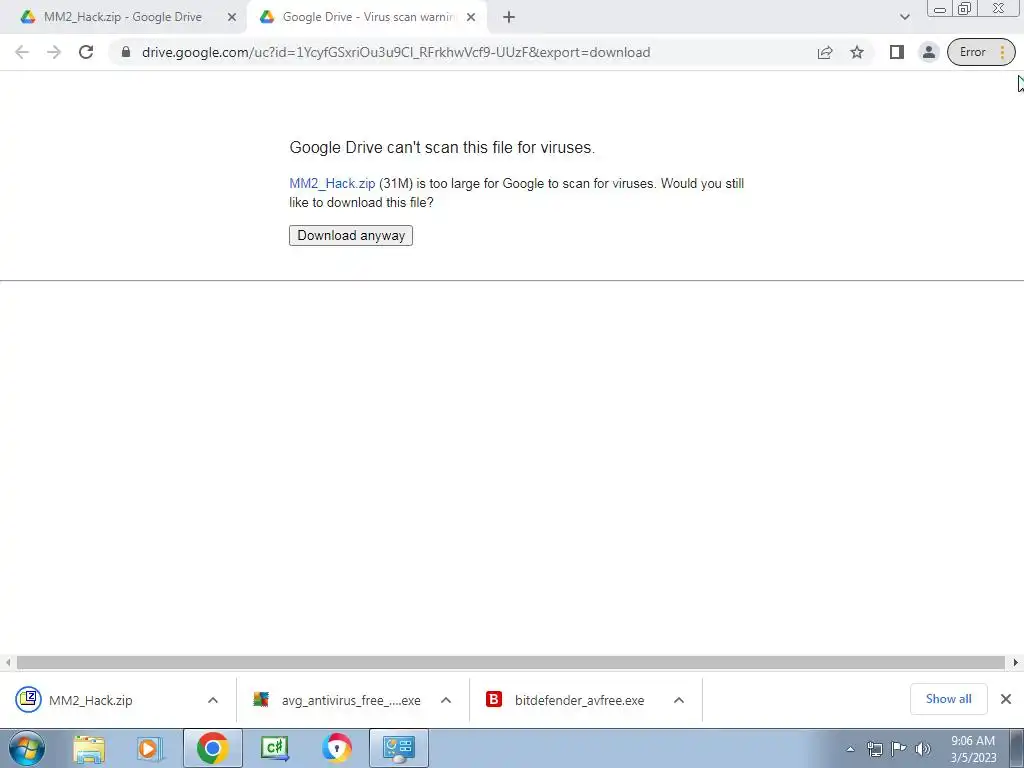The image size is (1024, 768).
Task: Minimize the Chrome window
Action: [940, 9]
